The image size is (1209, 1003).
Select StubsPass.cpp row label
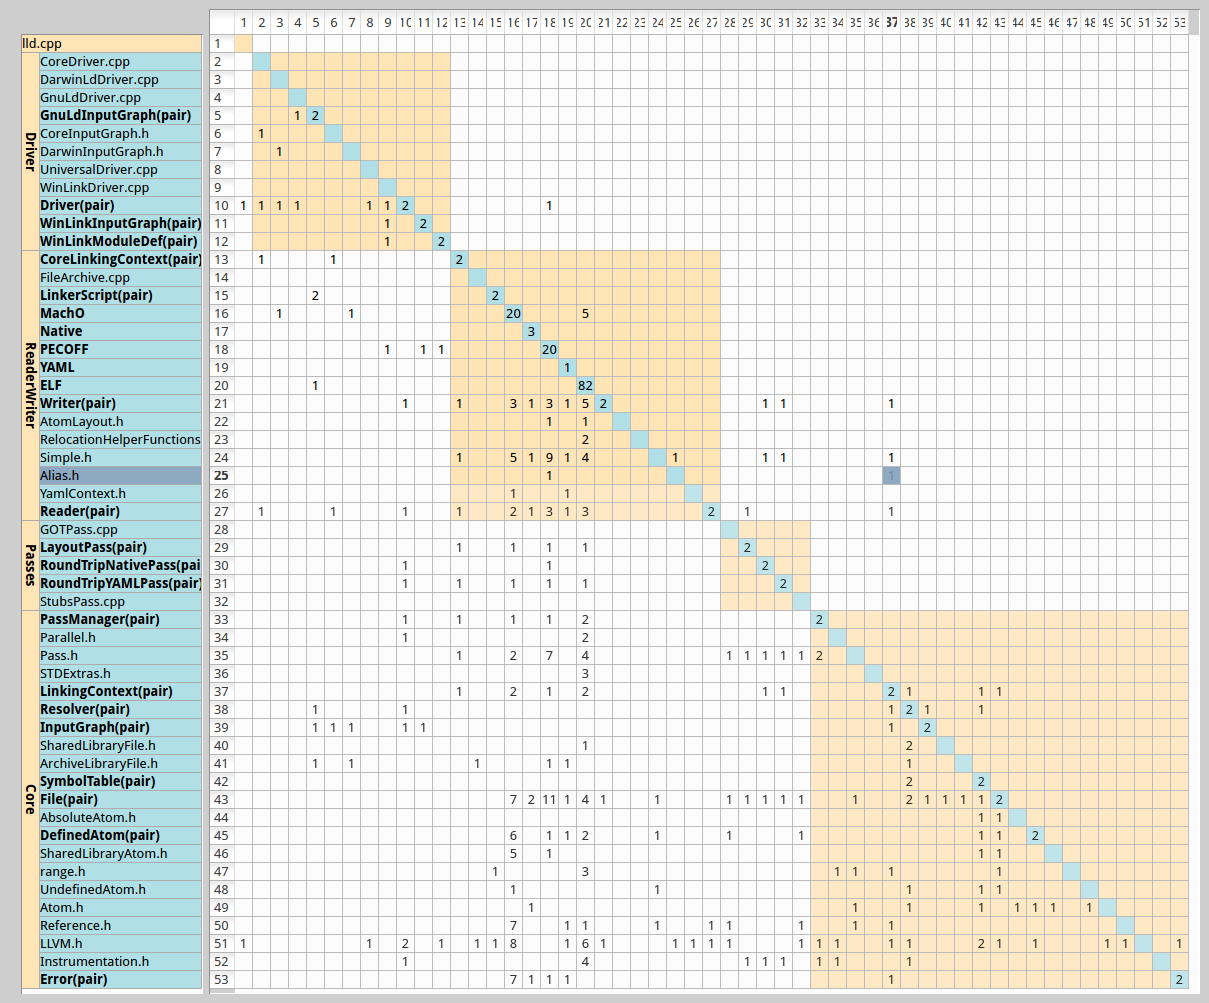tap(120, 602)
